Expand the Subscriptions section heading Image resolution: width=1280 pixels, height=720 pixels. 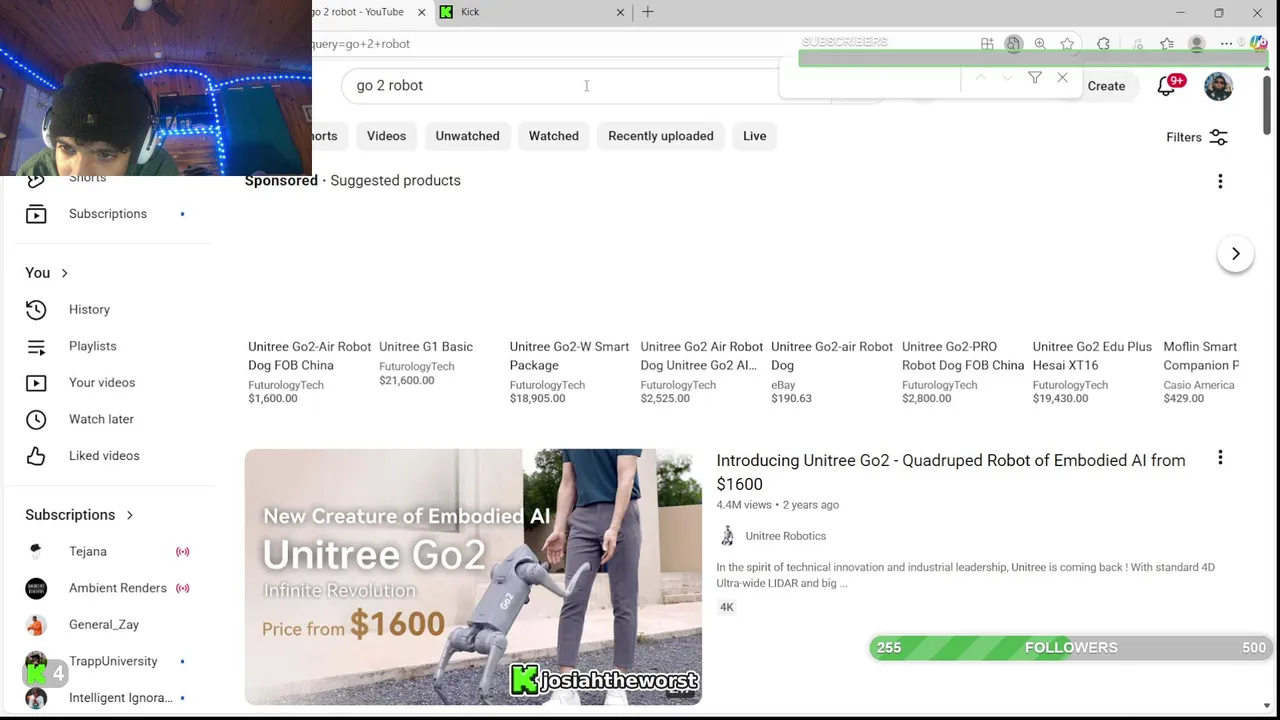[x=79, y=515]
